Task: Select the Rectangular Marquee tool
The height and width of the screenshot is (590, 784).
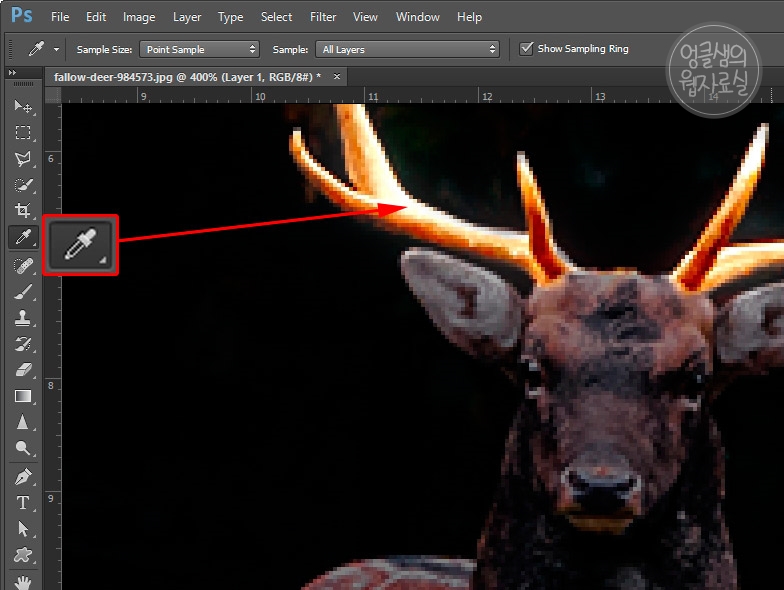Action: tap(22, 132)
